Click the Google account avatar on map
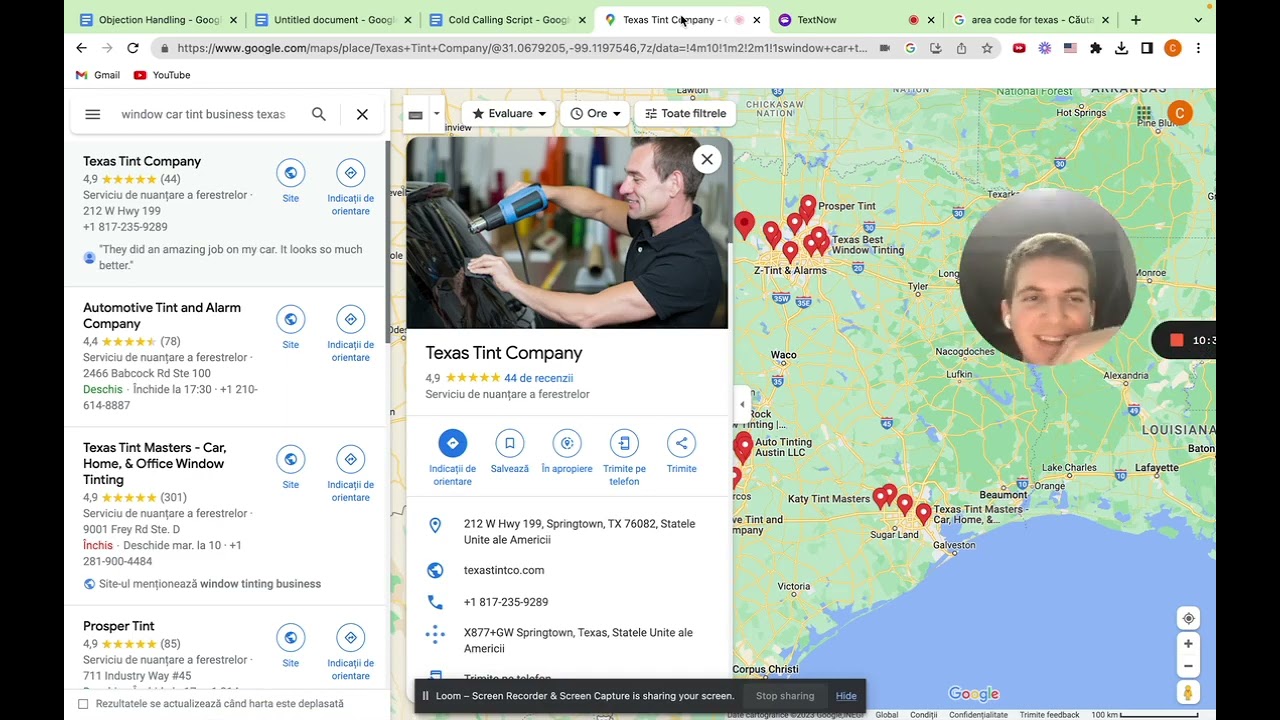Screen dimensions: 1280x720 pos(1180,113)
